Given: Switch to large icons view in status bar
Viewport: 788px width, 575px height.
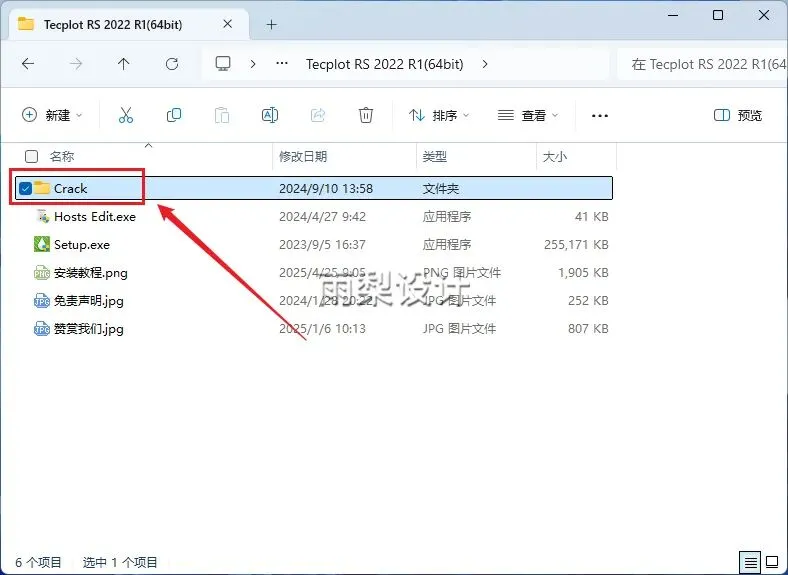Looking at the screenshot, I should [772, 562].
